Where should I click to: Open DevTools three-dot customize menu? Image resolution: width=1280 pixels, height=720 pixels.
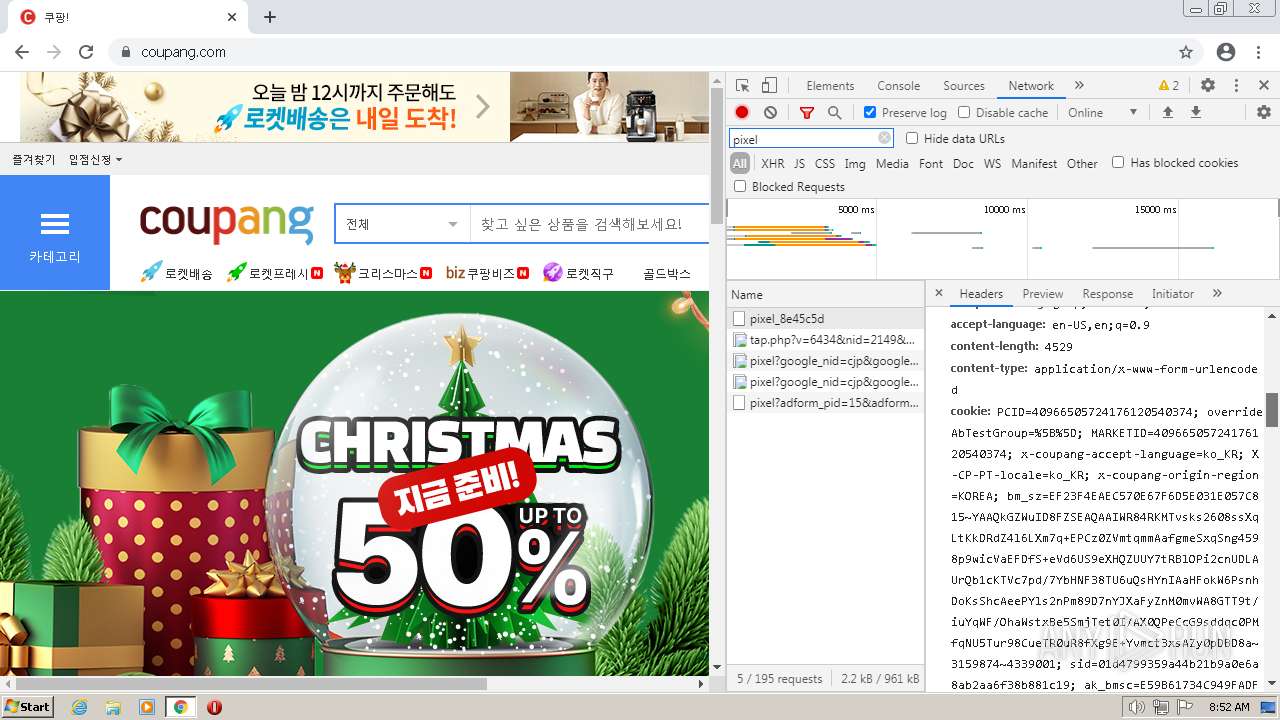pos(1236,86)
